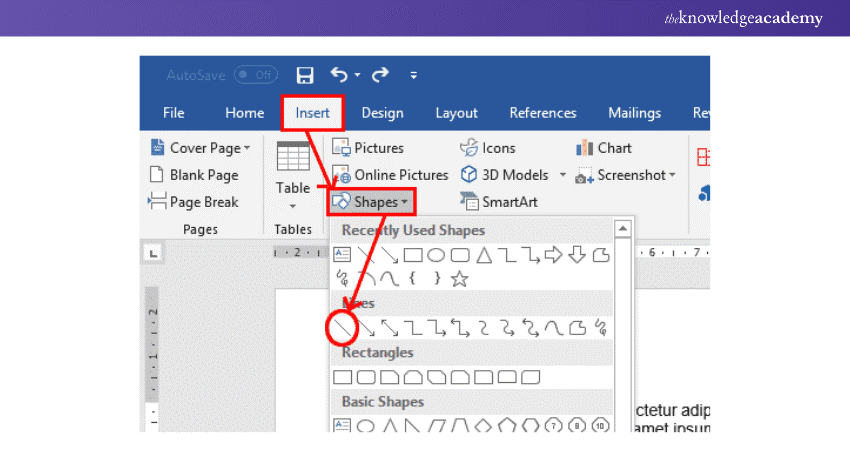Select the 5-point star in recent shapes

tap(459, 279)
